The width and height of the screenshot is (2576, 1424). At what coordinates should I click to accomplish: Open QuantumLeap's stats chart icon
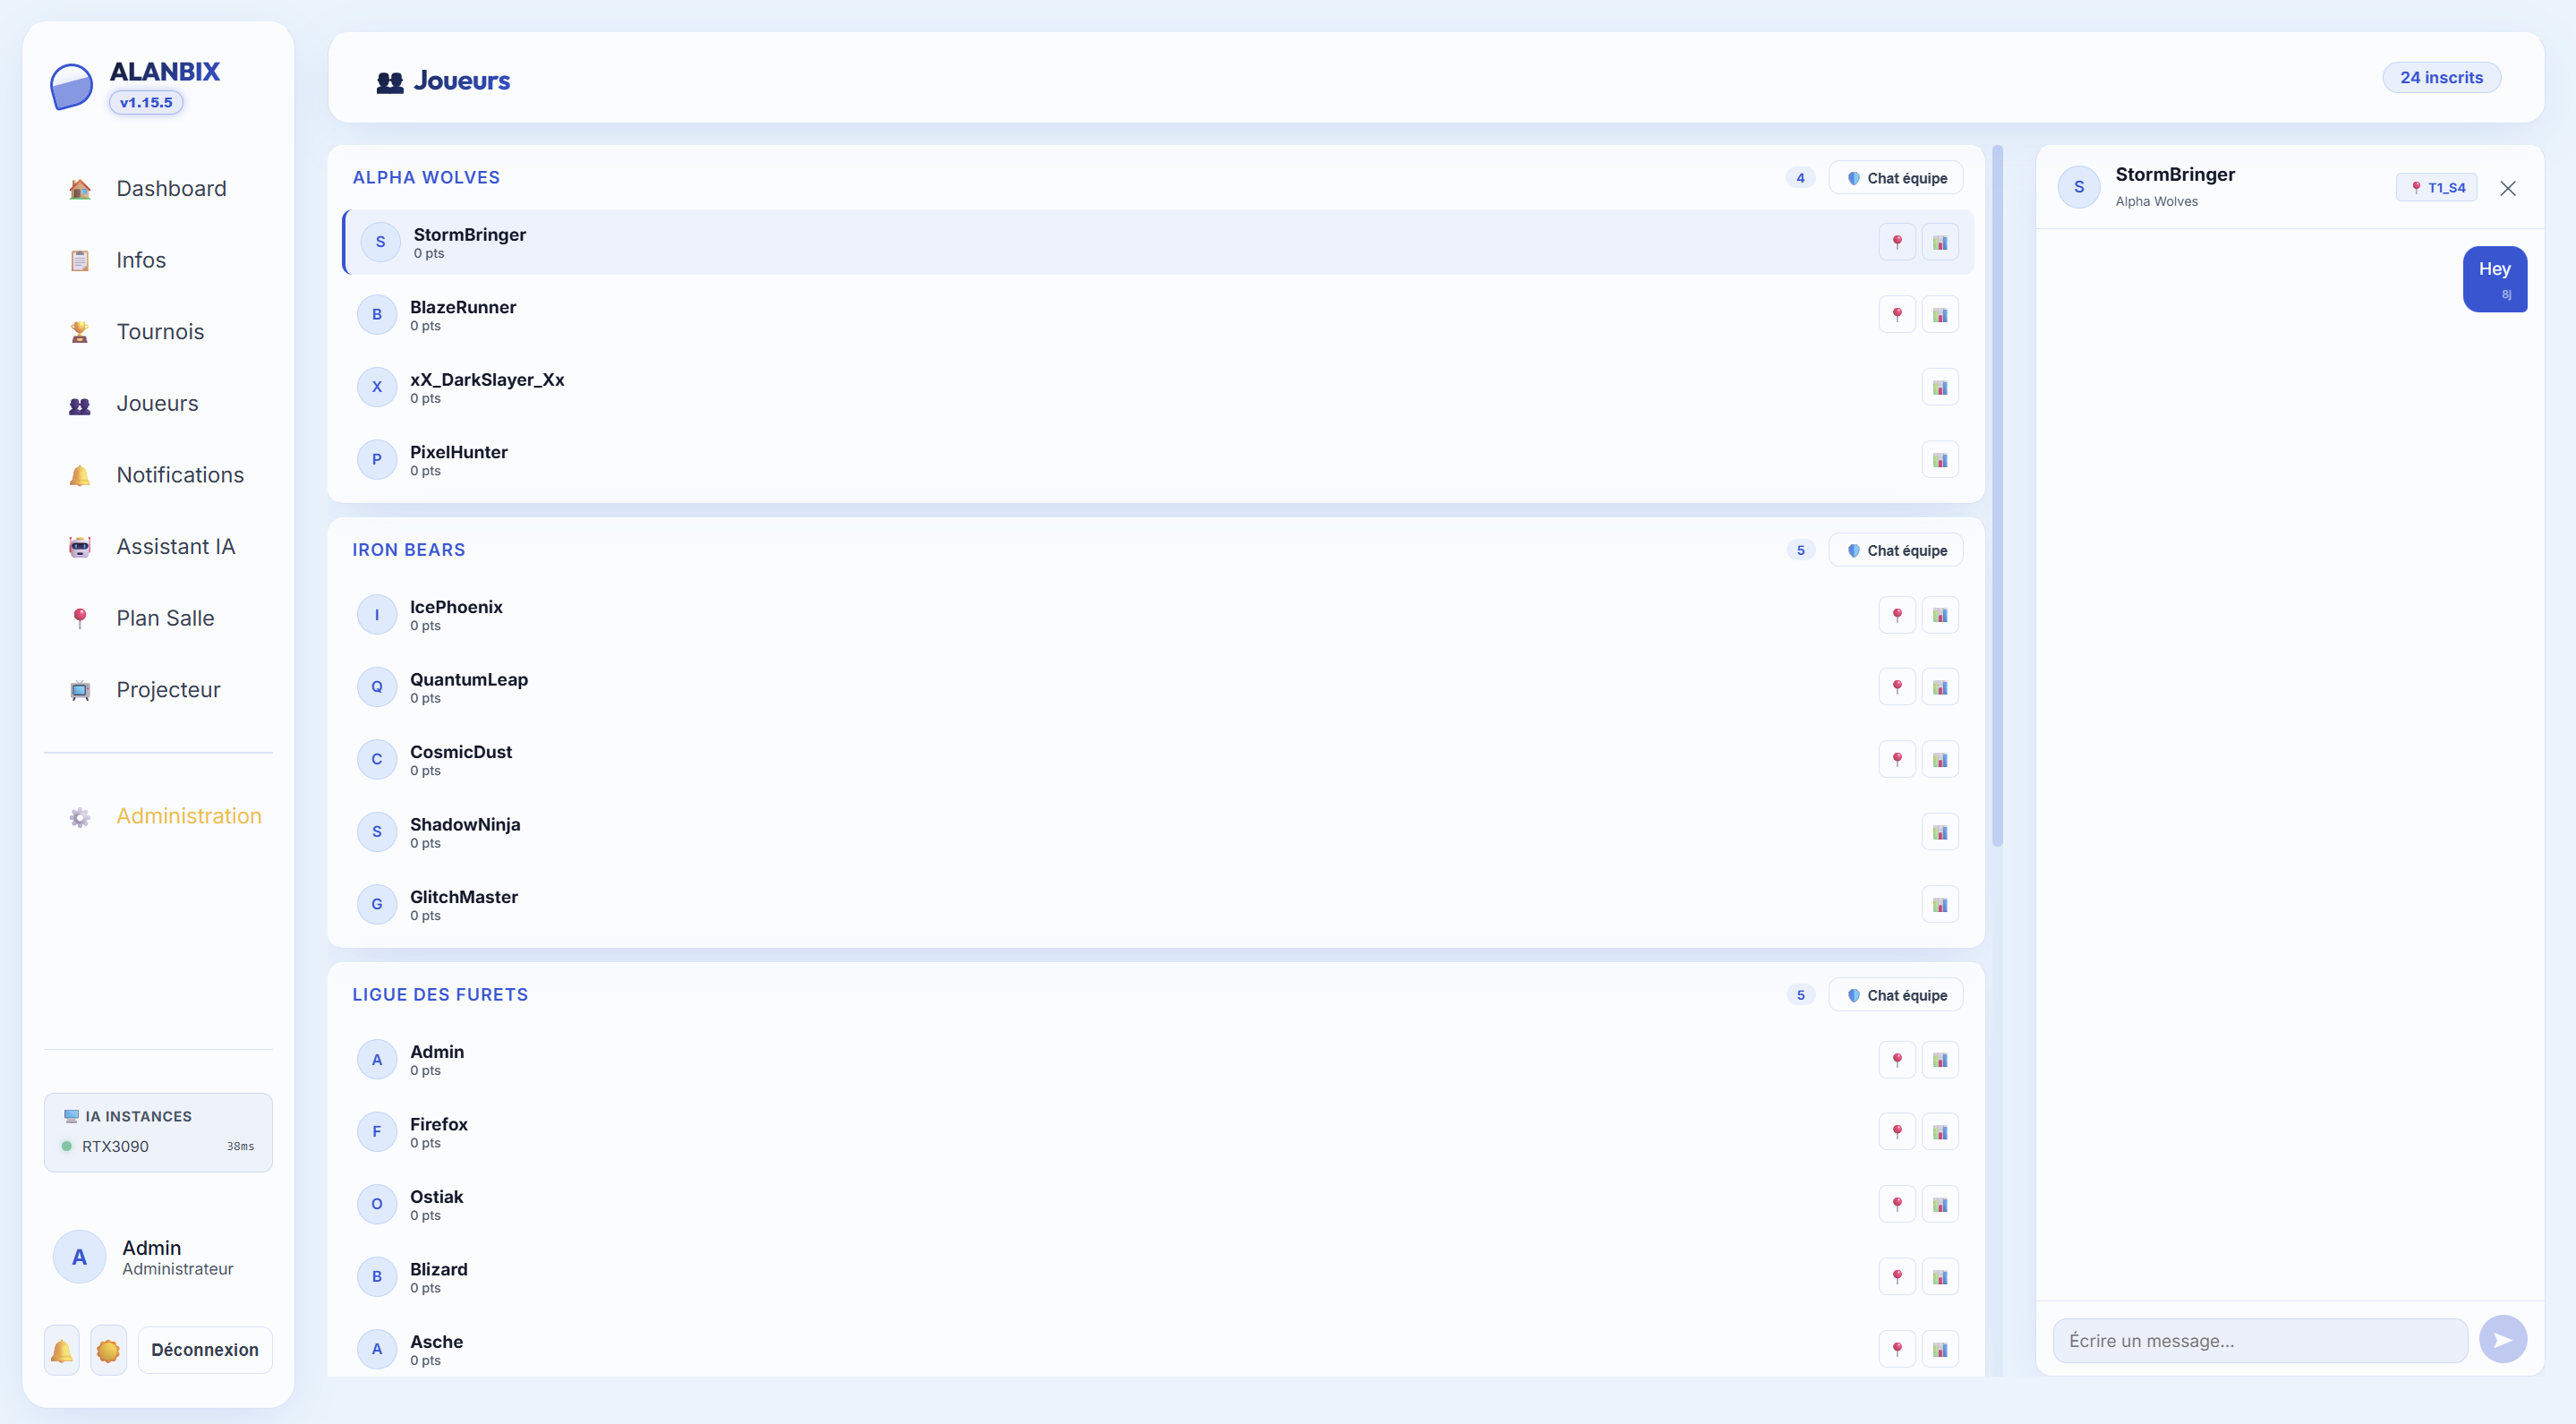(1940, 687)
